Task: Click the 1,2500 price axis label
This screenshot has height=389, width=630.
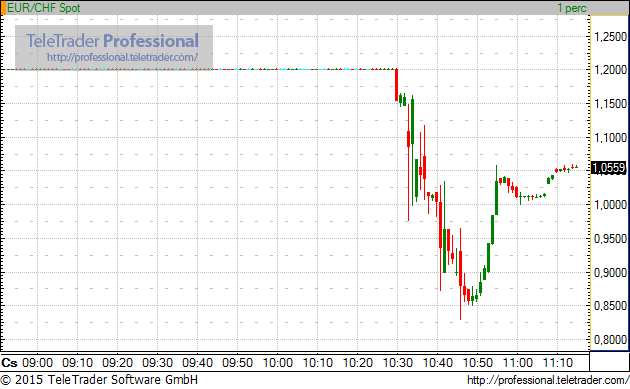Action: 610,37
